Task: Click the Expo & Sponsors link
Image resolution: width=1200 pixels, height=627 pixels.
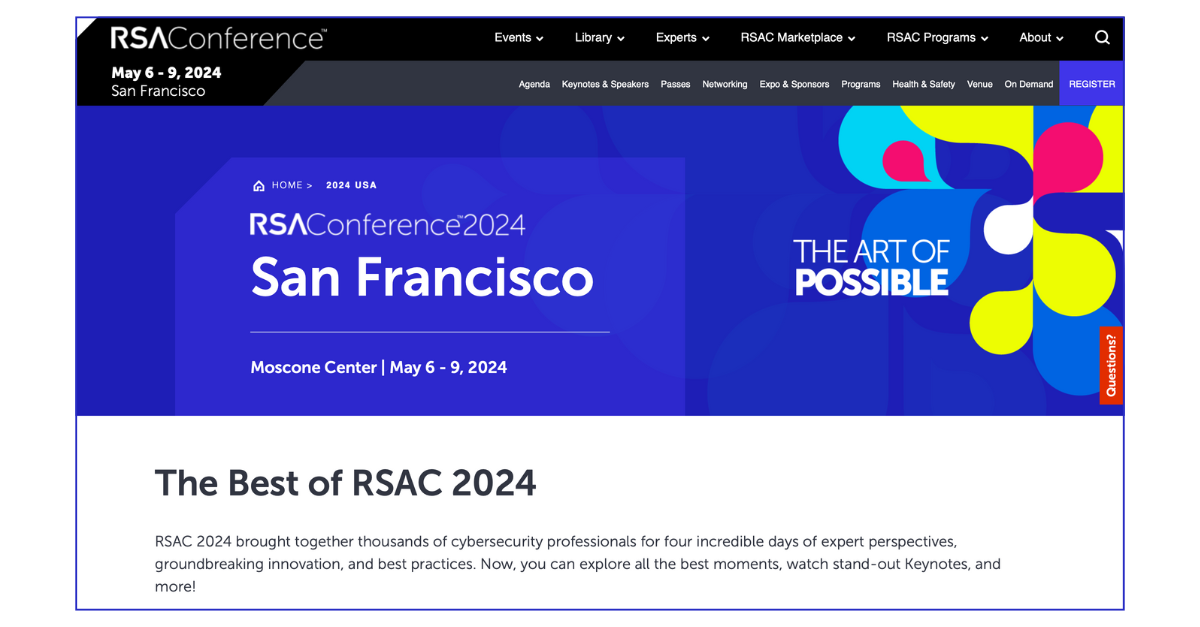Action: click(794, 84)
